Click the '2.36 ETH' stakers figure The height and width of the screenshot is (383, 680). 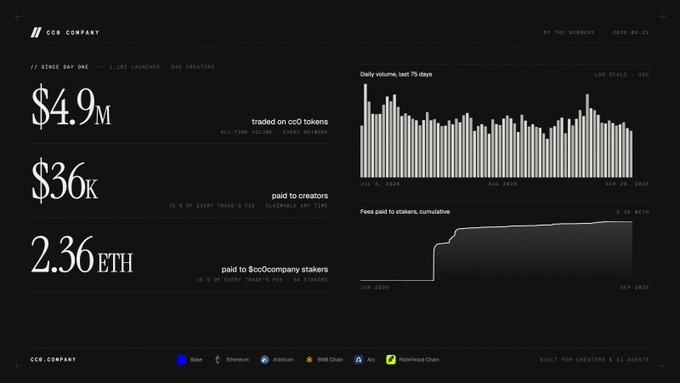[x=82, y=254]
